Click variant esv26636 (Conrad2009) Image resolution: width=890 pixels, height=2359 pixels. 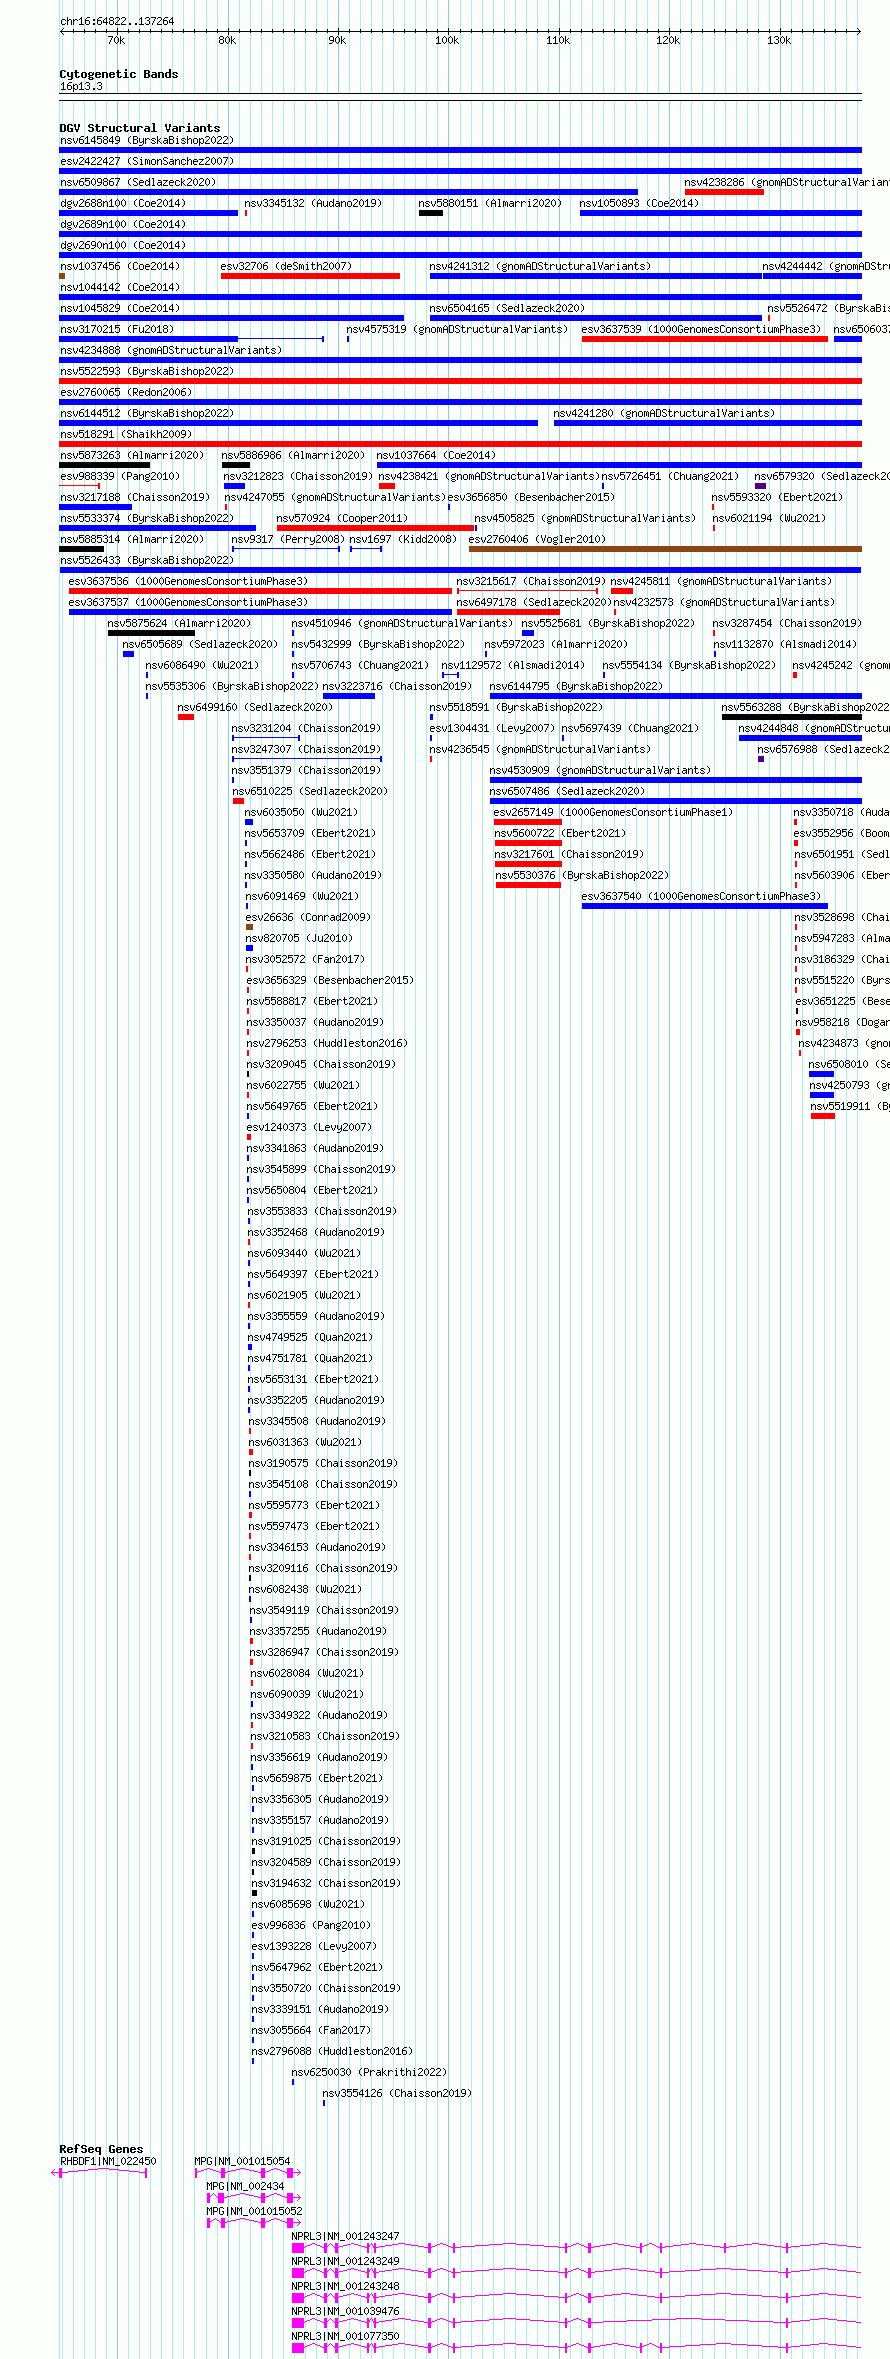(308, 917)
